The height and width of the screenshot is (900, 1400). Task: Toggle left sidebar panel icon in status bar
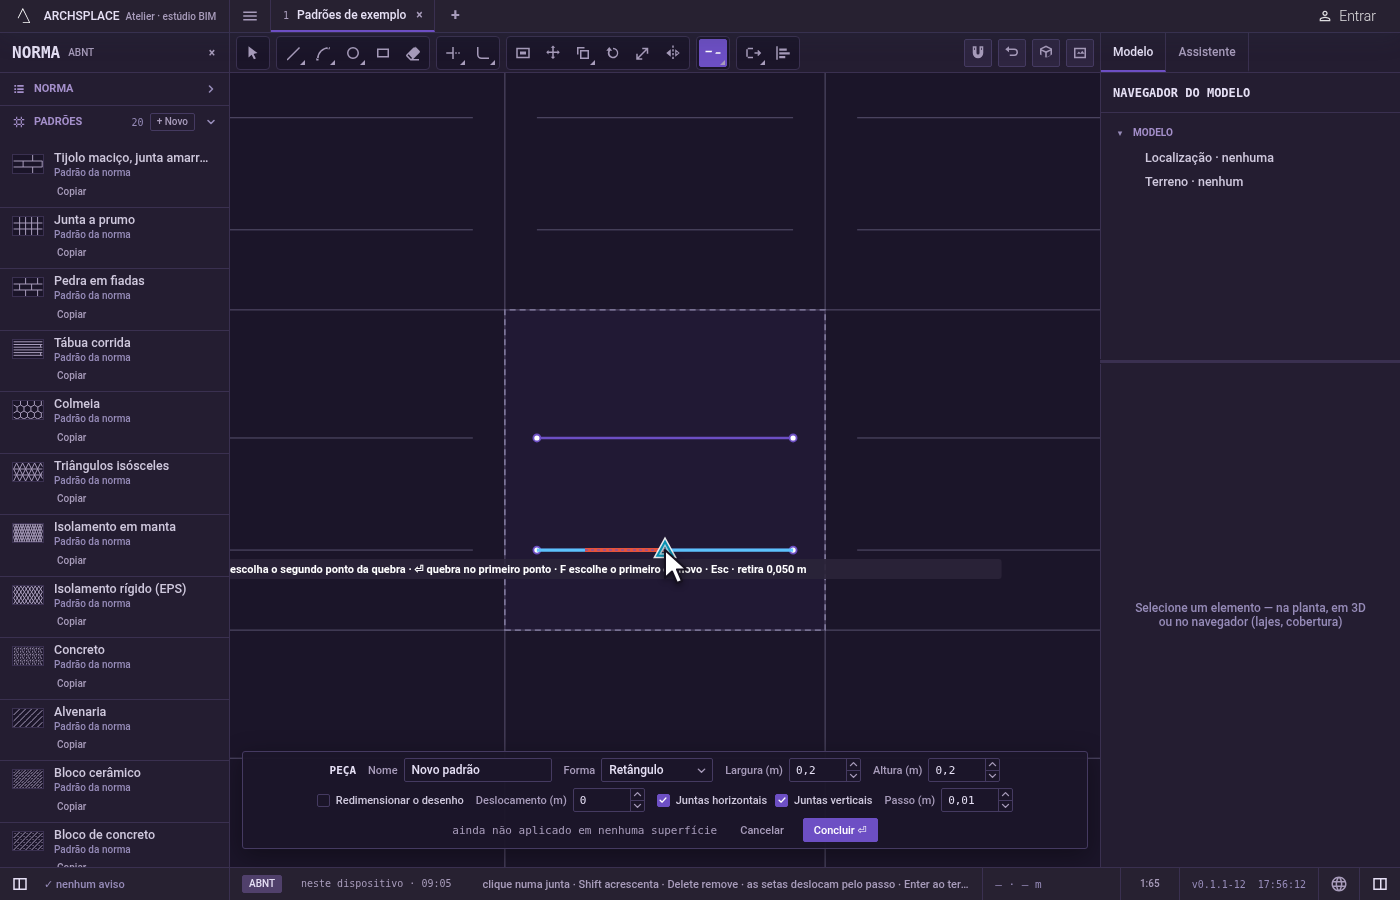click(x=19, y=884)
